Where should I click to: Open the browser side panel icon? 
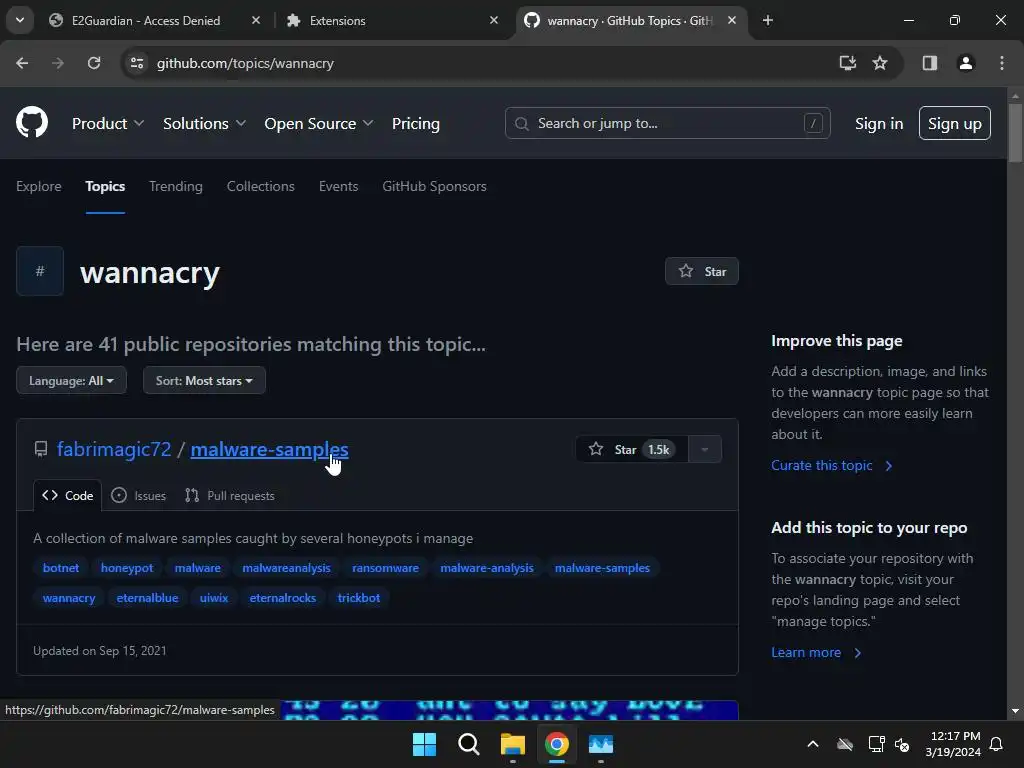930,63
